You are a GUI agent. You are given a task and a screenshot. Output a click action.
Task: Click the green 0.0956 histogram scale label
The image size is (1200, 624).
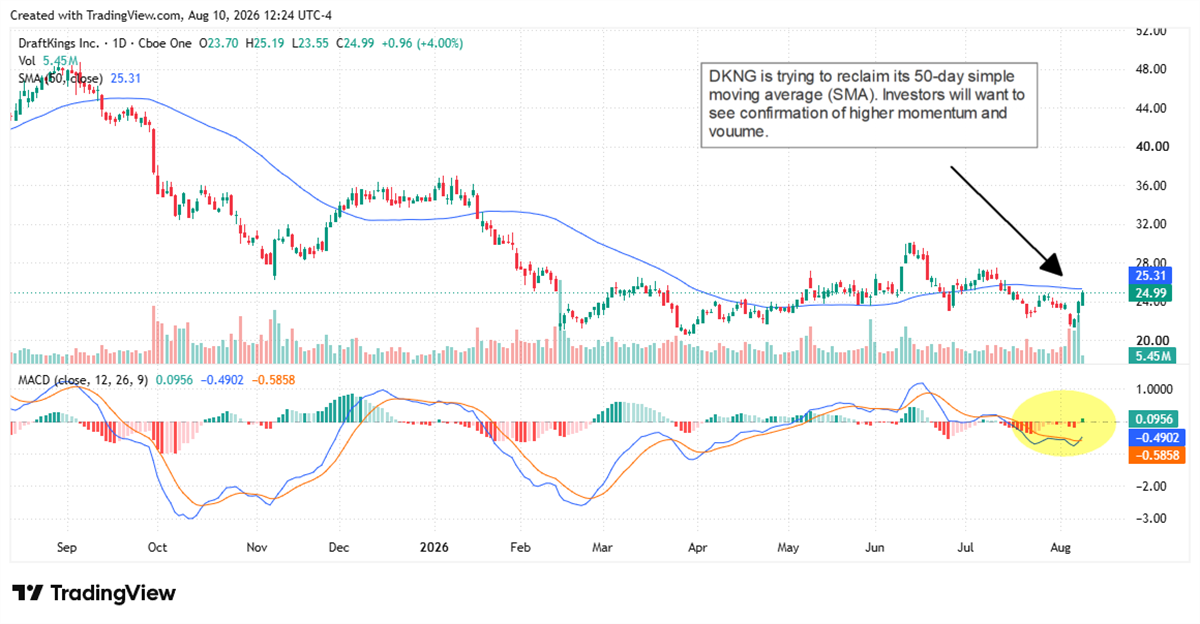[x=1153, y=420]
